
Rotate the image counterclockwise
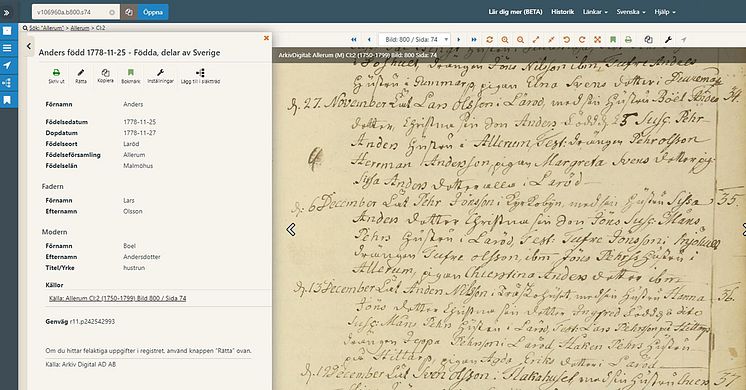[567, 40]
